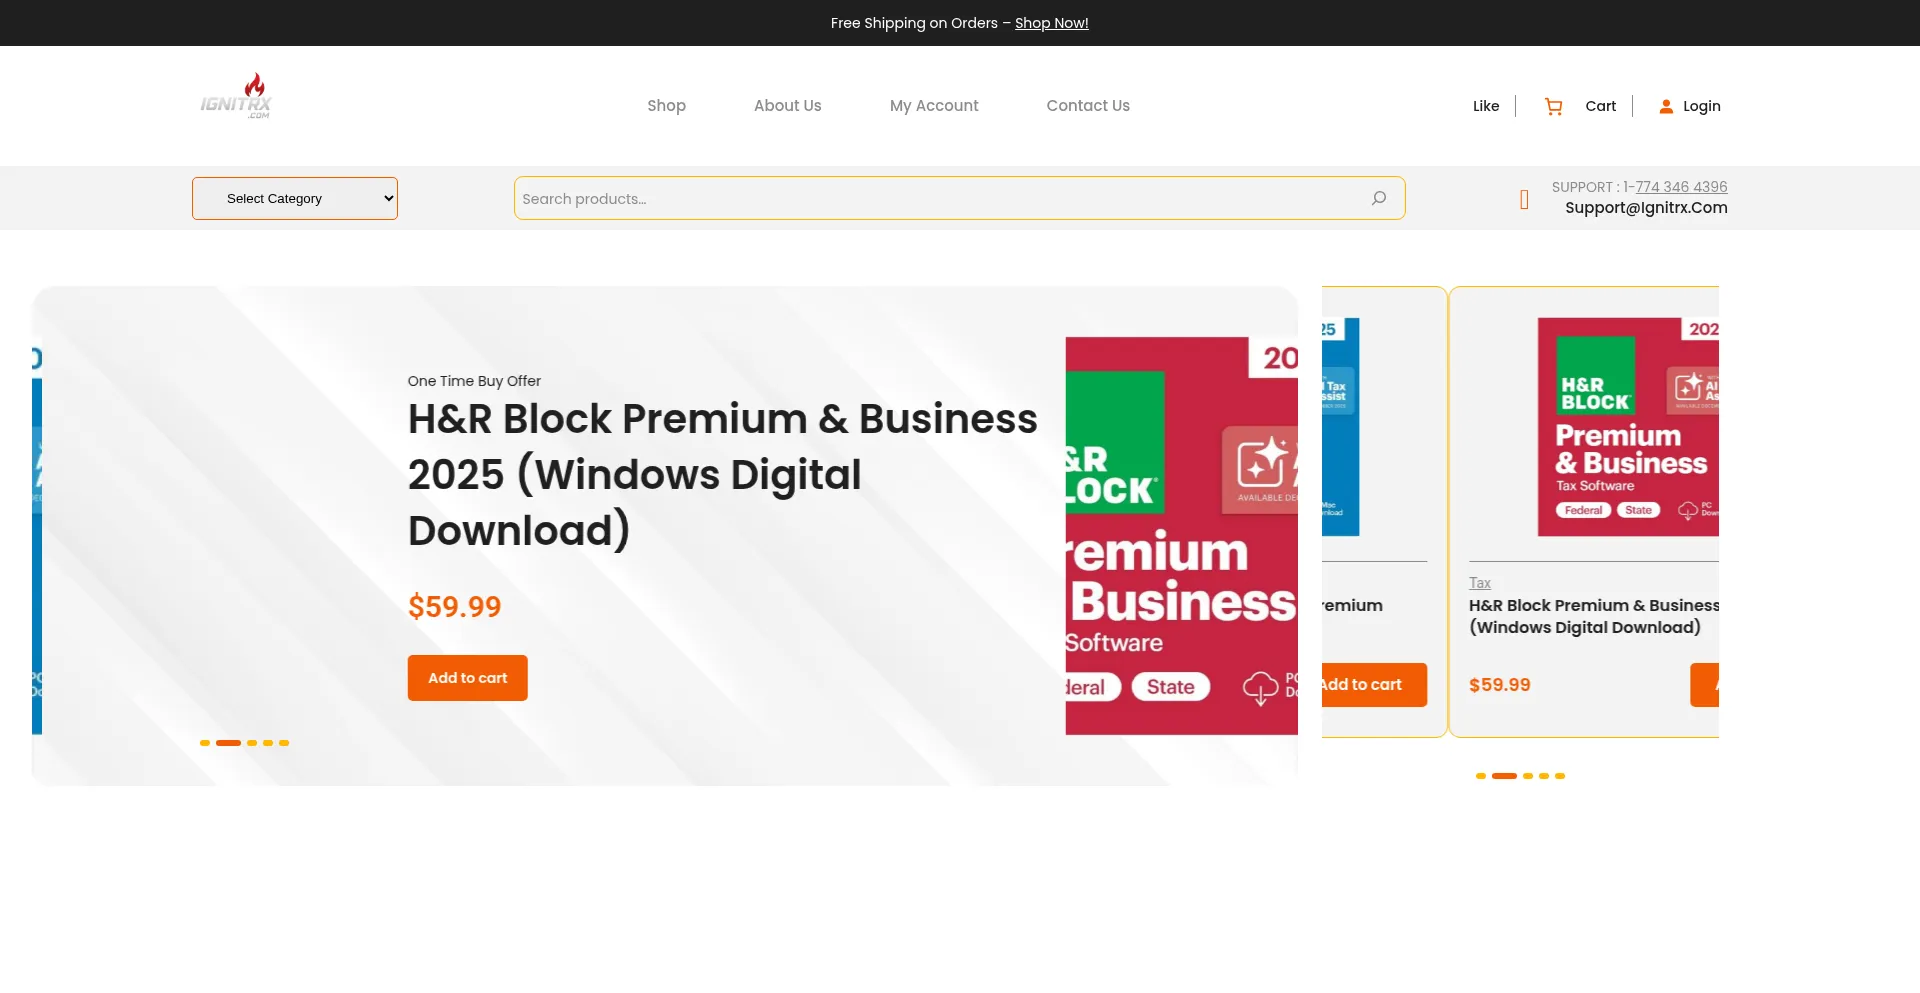The height and width of the screenshot is (993, 1920).
Task: Click partially visible Add to cart in product carousel
Action: point(1374,685)
